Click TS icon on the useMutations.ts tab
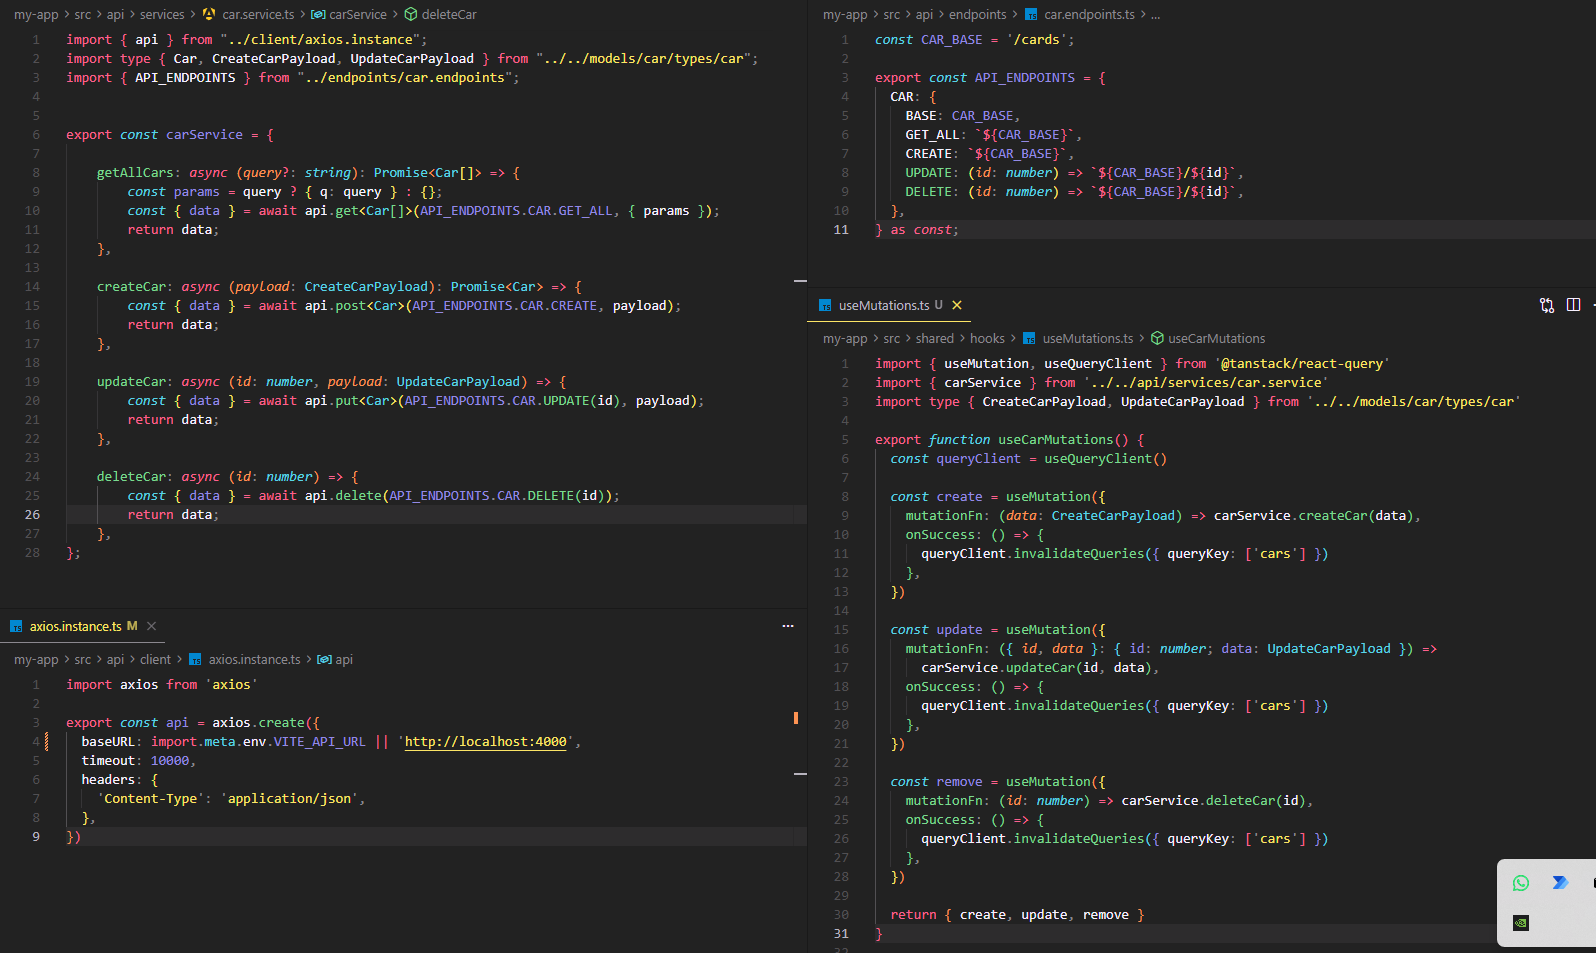This screenshot has width=1596, height=953. point(825,305)
